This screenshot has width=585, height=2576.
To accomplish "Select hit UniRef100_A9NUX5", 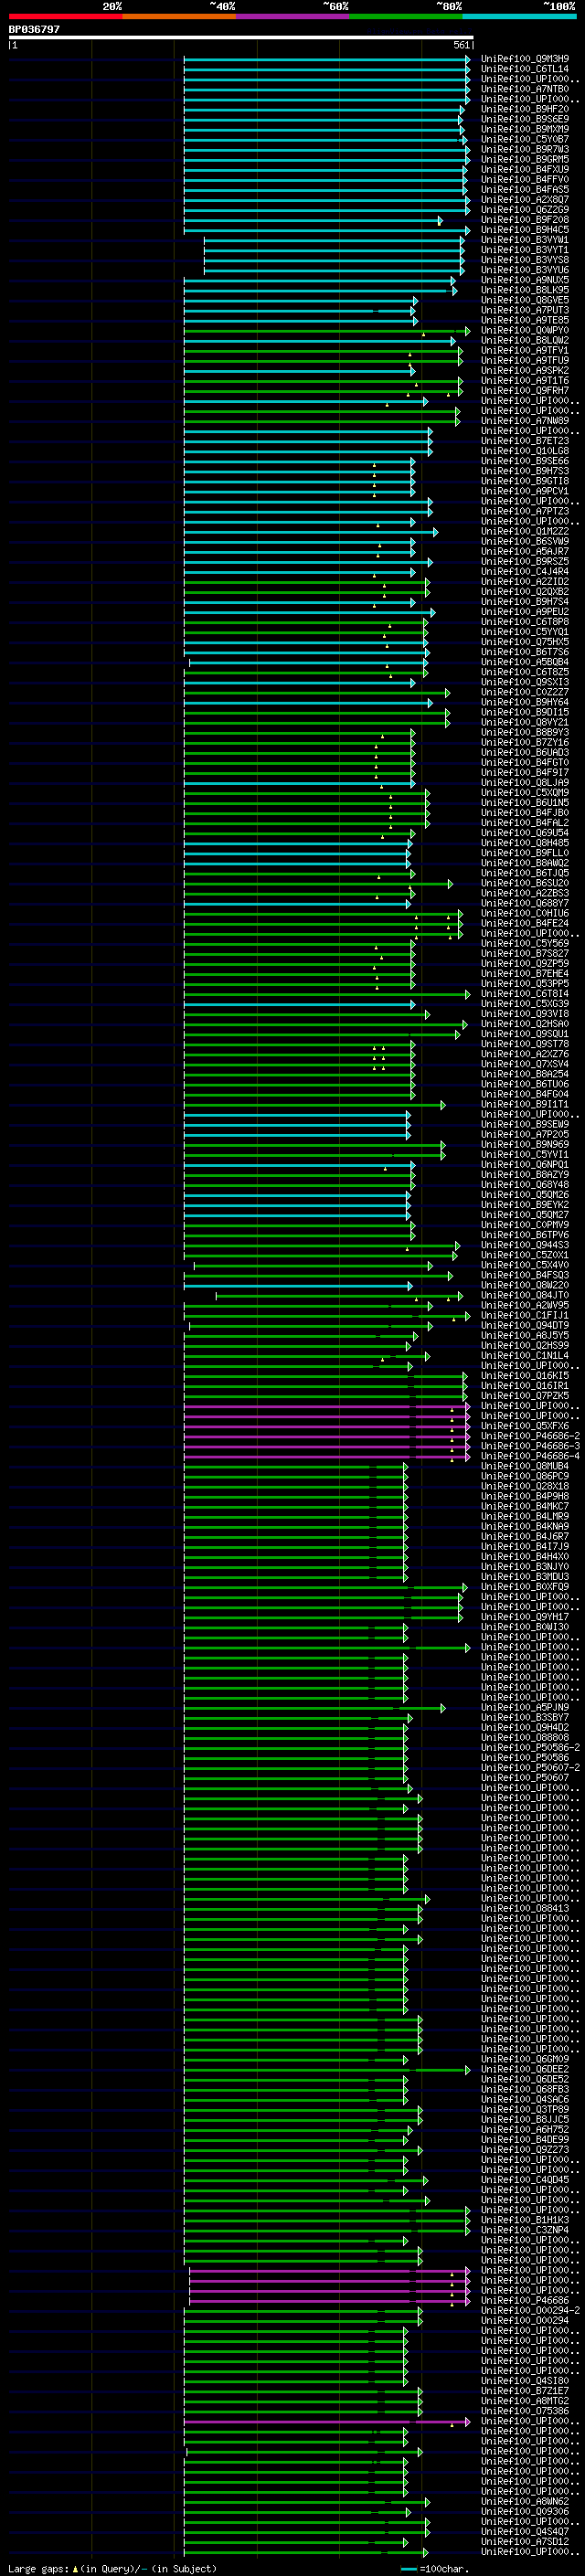I will tap(525, 280).
